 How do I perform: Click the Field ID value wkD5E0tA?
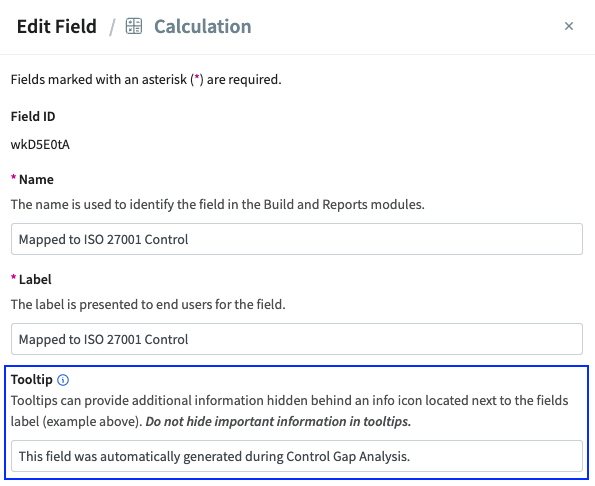pyautogui.click(x=40, y=145)
